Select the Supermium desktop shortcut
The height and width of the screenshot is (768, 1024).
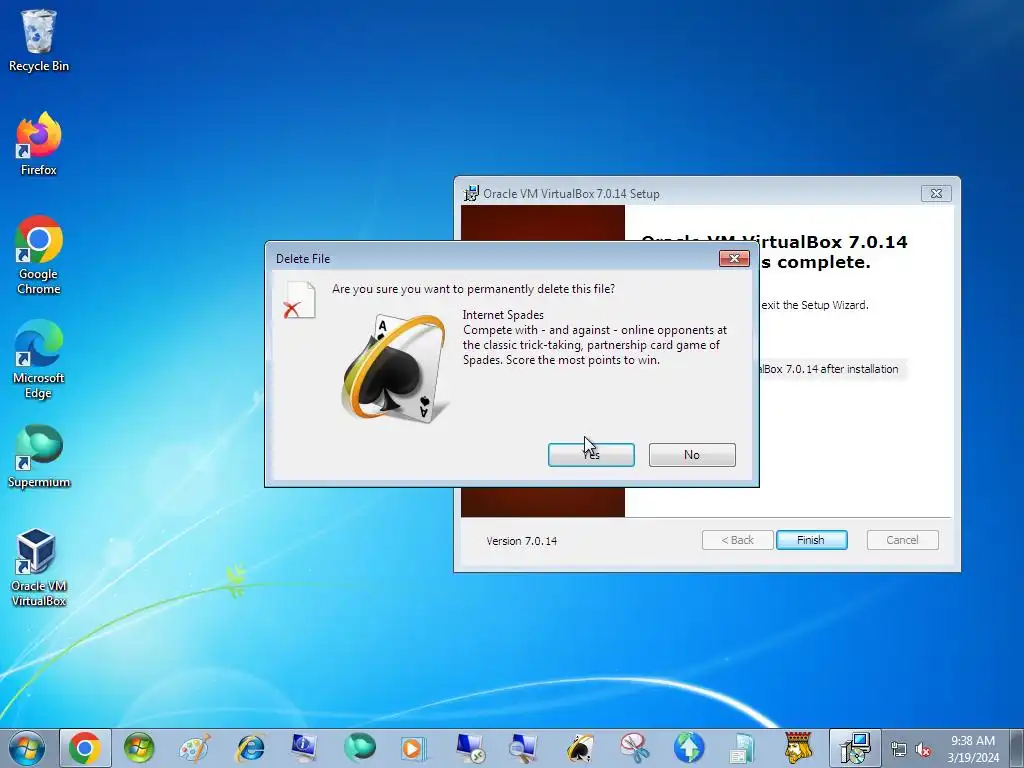coord(39,456)
